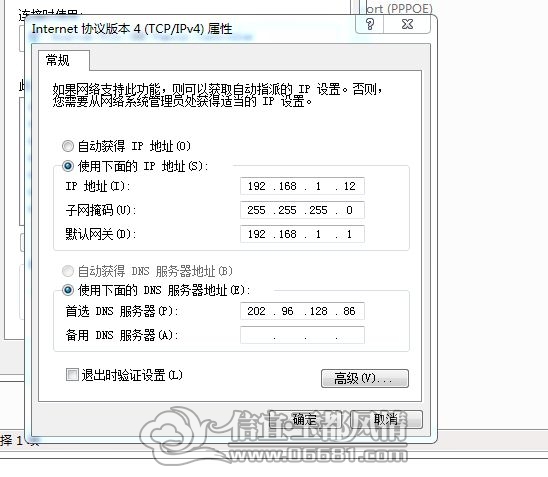Click the empty 备用 DNS 服务器 field
The width and height of the screenshot is (548, 477).
(x=302, y=335)
